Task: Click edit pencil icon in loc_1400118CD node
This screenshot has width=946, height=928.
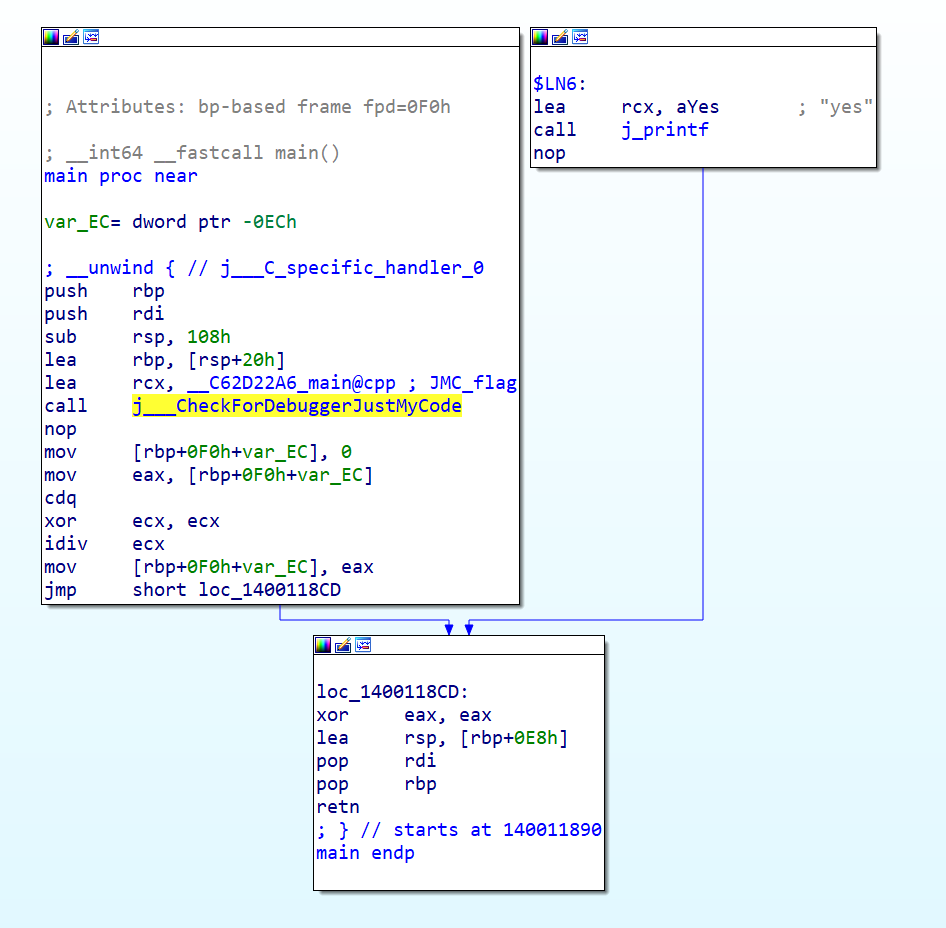Action: pos(343,646)
